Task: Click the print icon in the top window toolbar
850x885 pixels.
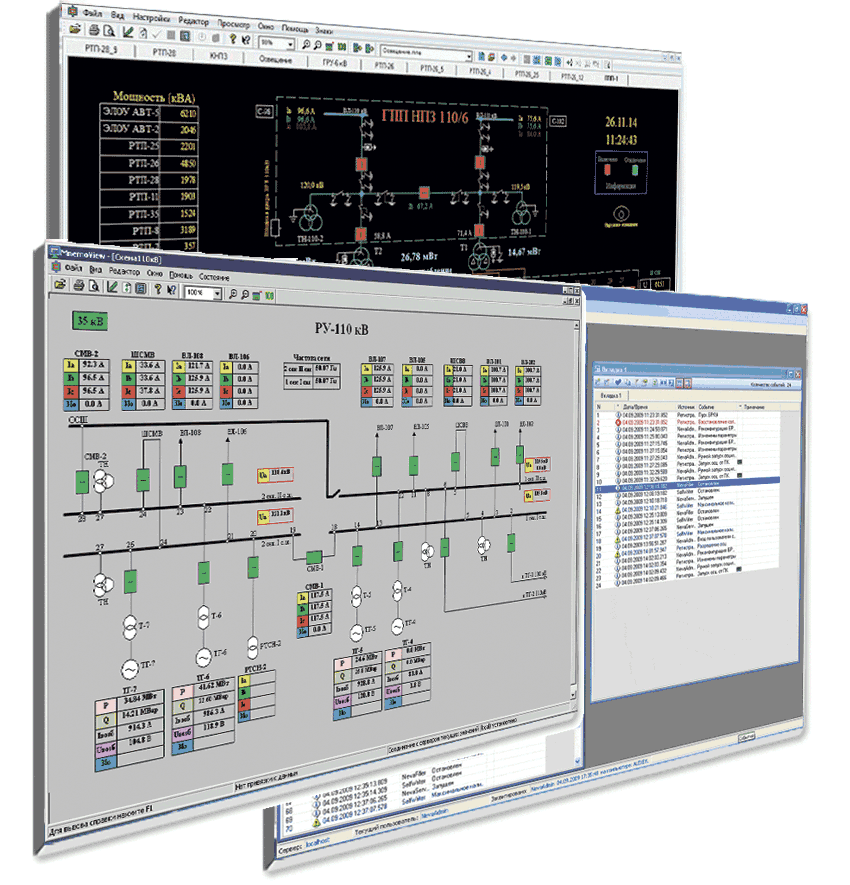Action: pos(94,30)
